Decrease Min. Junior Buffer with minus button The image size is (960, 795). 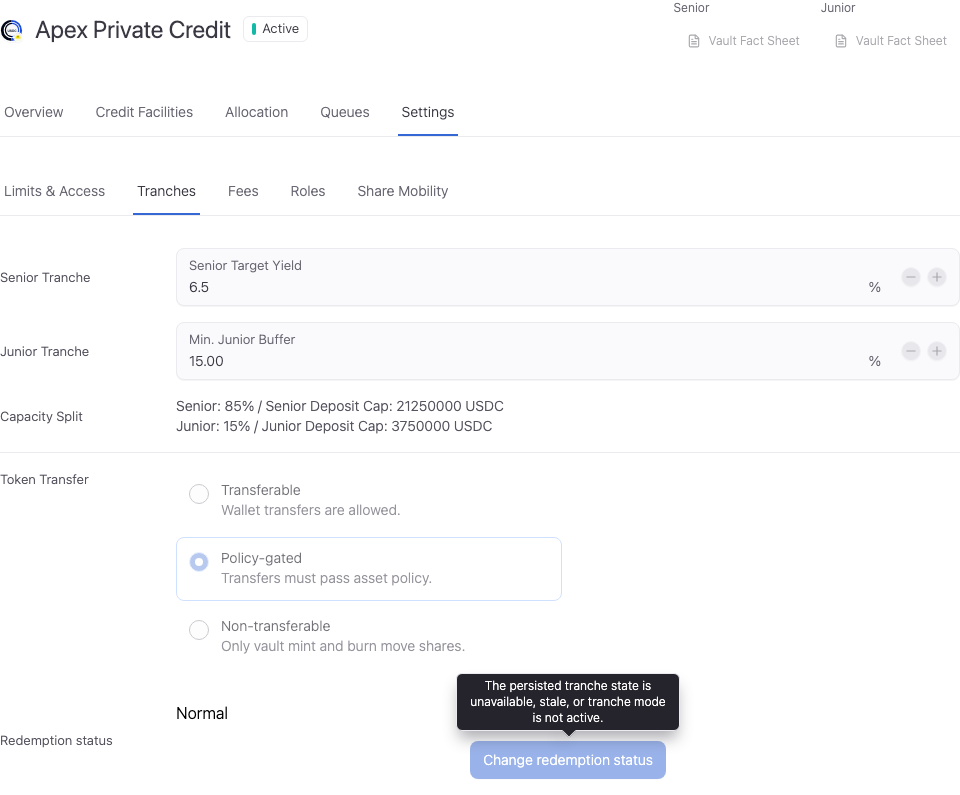tap(910, 351)
